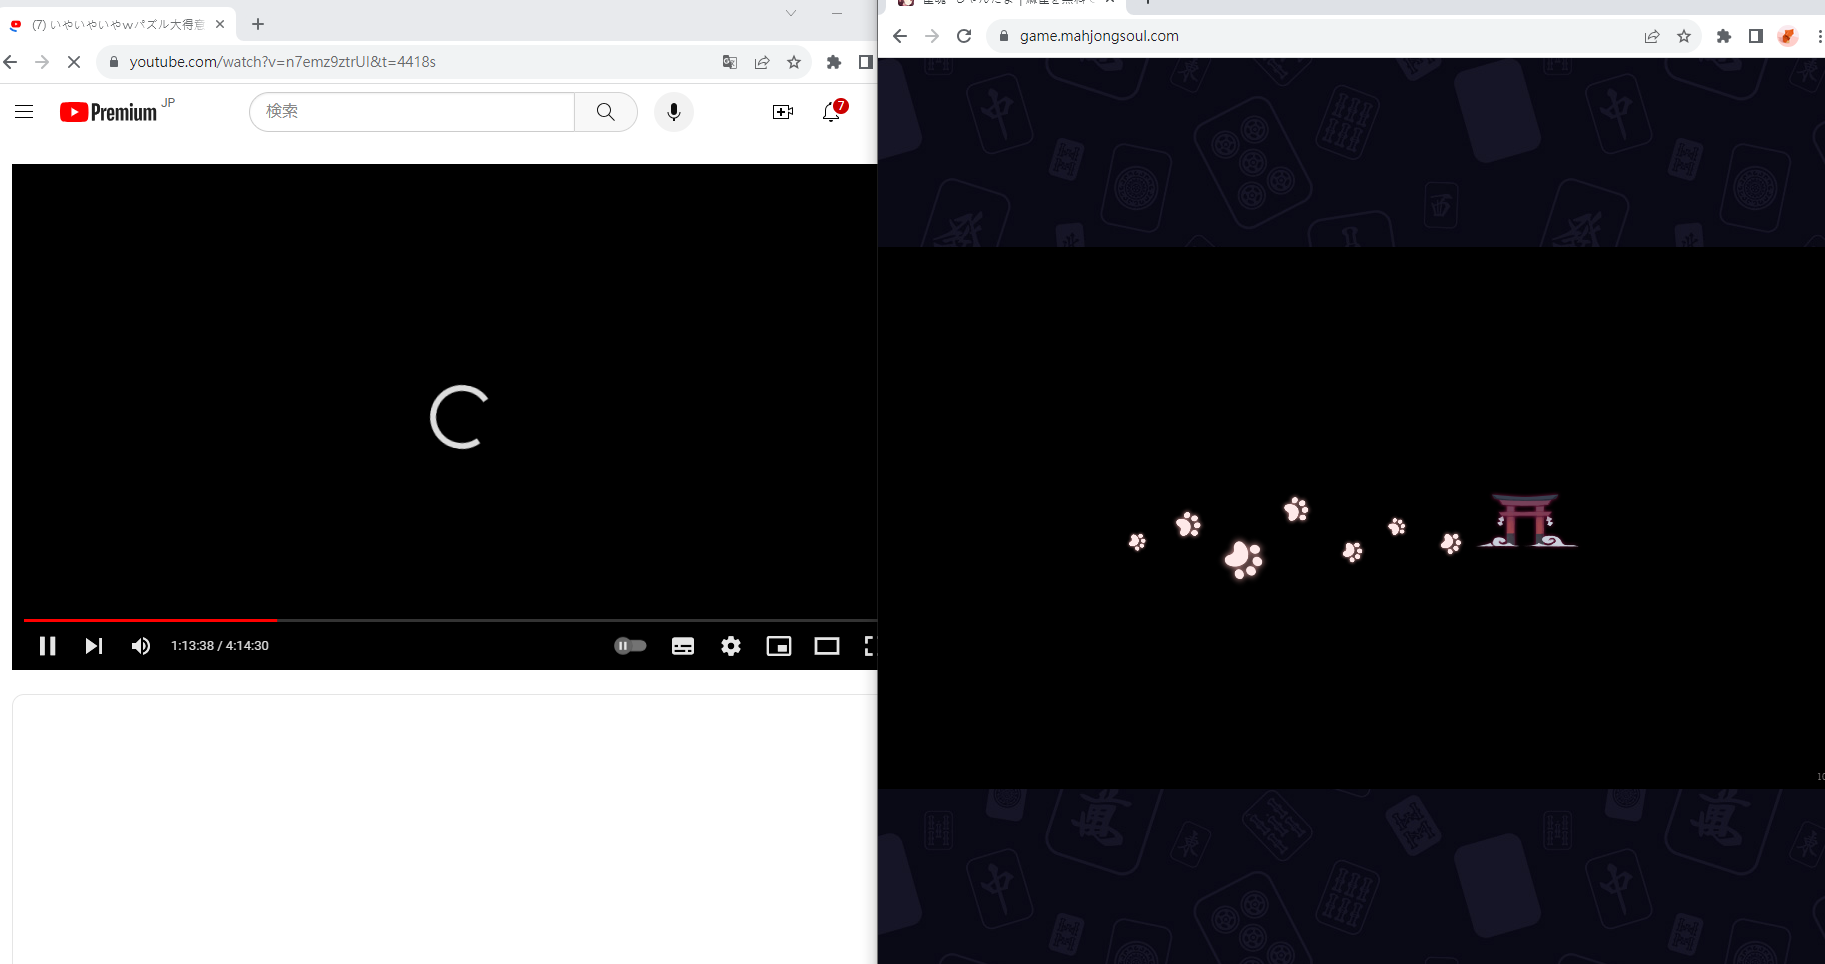Open translate page icon in YouTube address bar

tap(730, 62)
